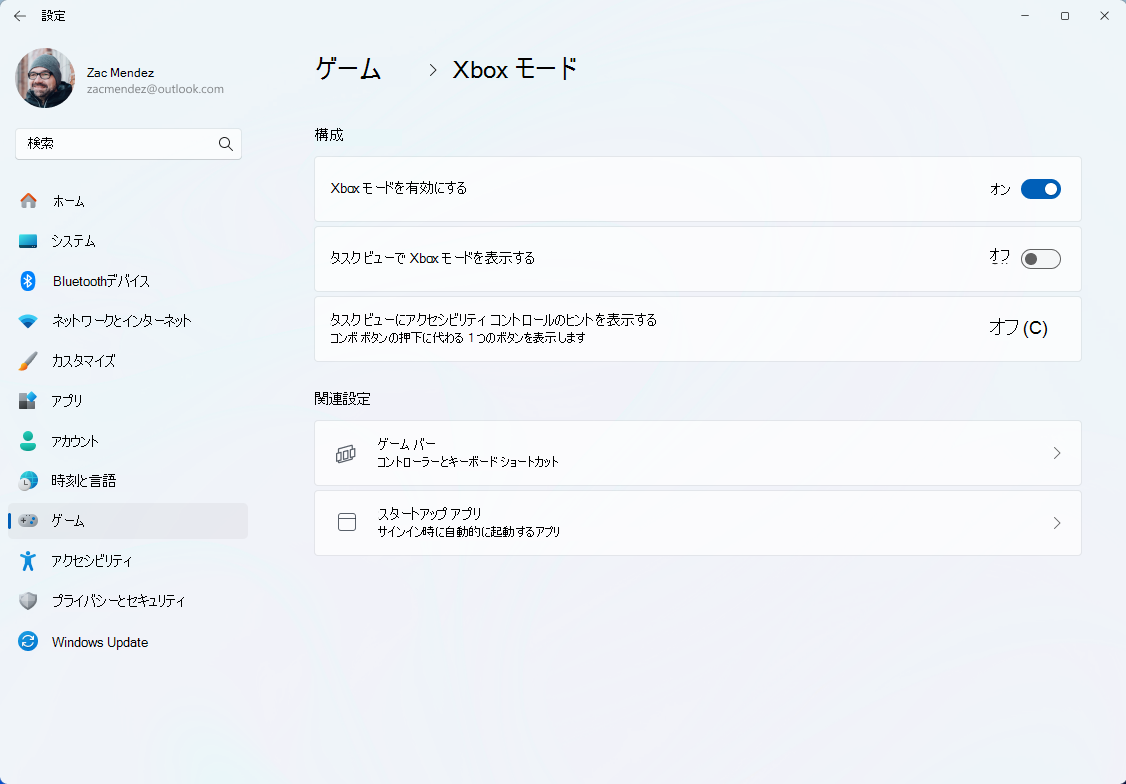Click zacmendez@outlook.com email text
The image size is (1126, 784).
point(155,89)
